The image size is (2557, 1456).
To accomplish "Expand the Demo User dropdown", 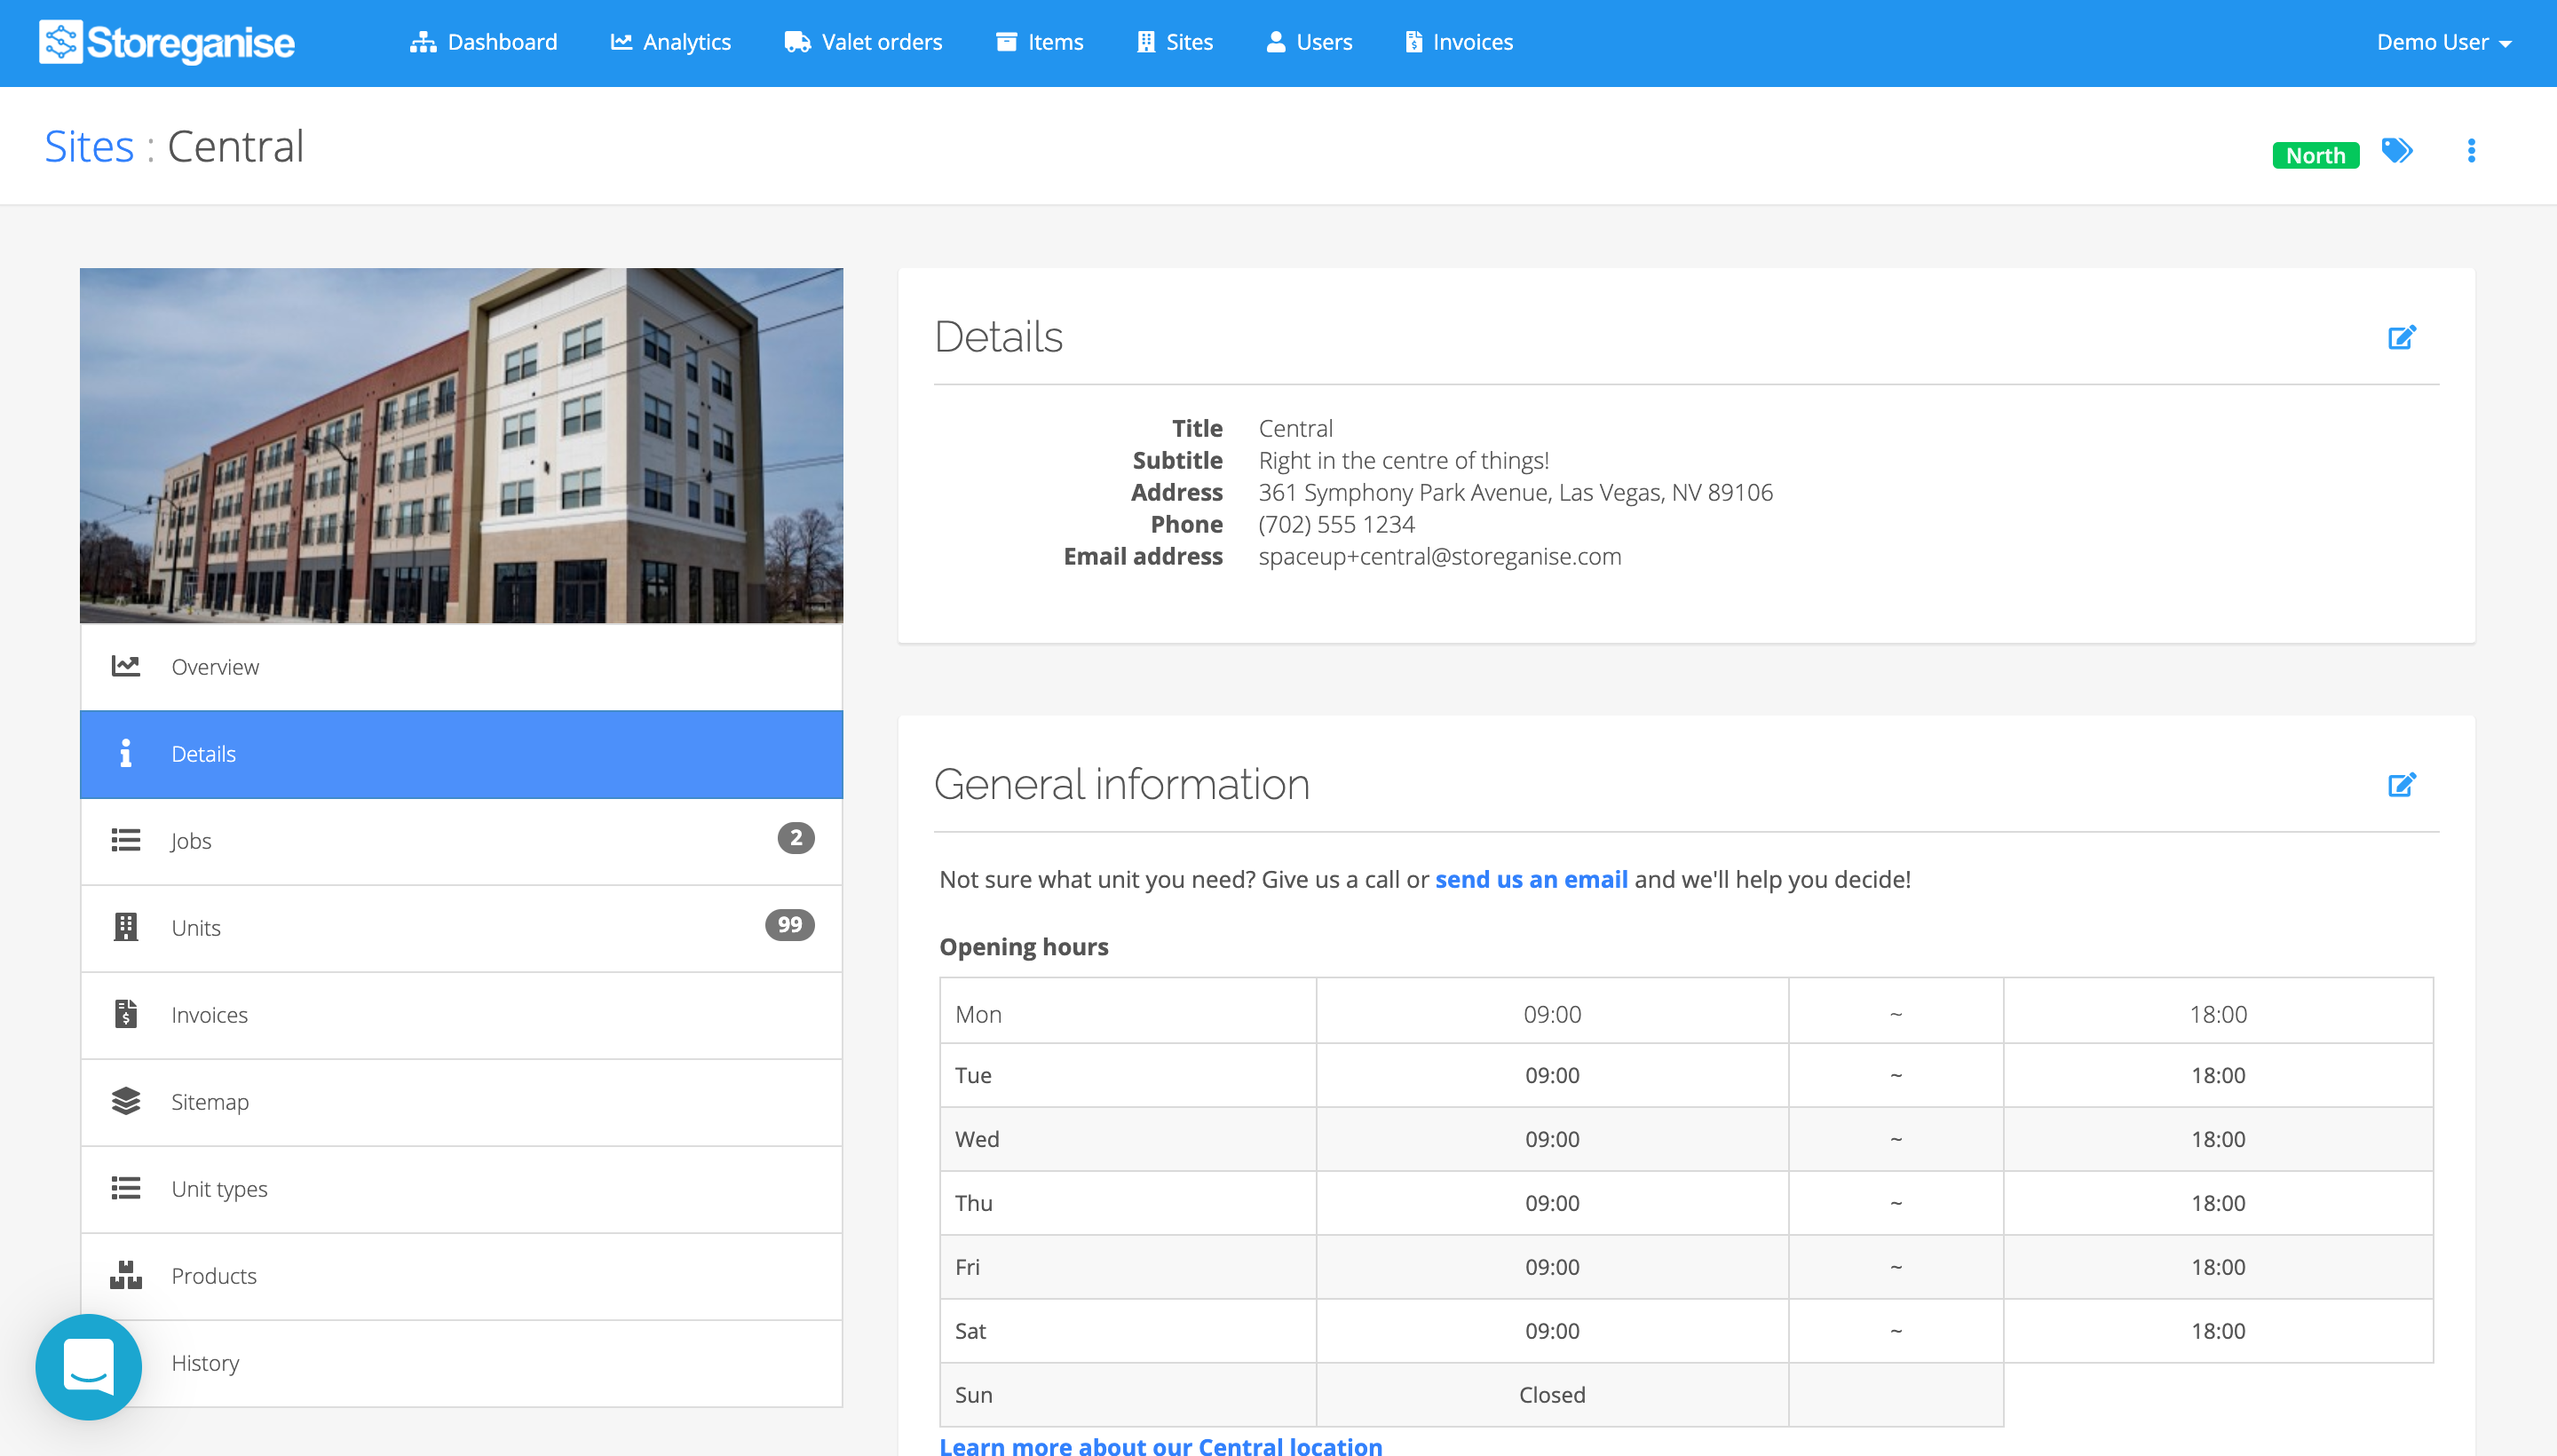I will [2443, 42].
